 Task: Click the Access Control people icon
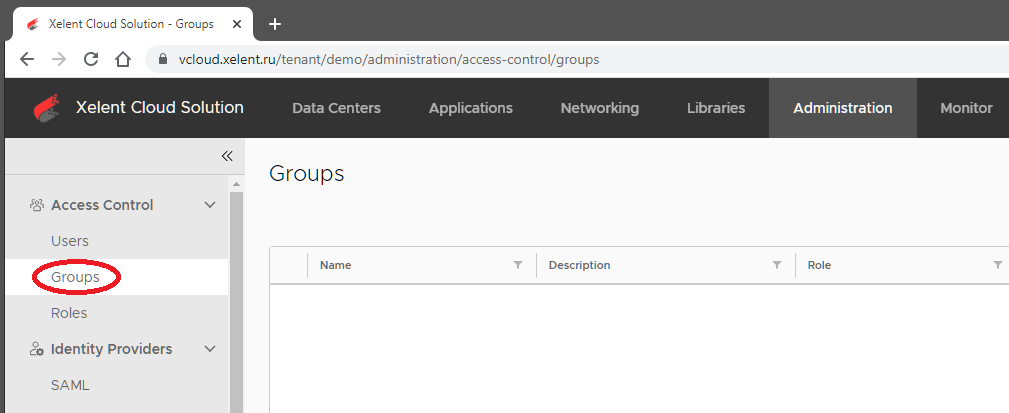pos(37,205)
